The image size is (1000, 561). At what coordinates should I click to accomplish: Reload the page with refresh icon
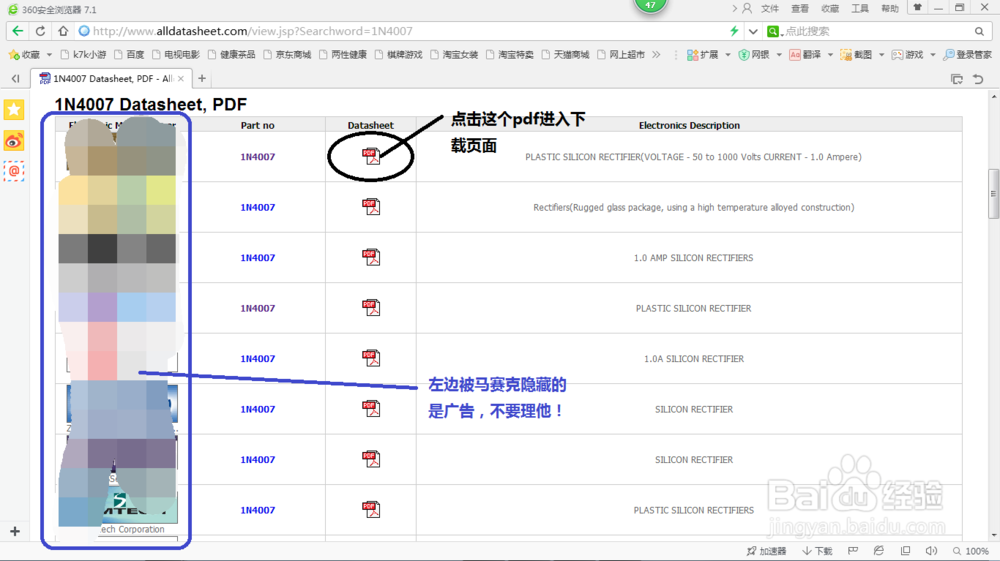tap(40, 31)
